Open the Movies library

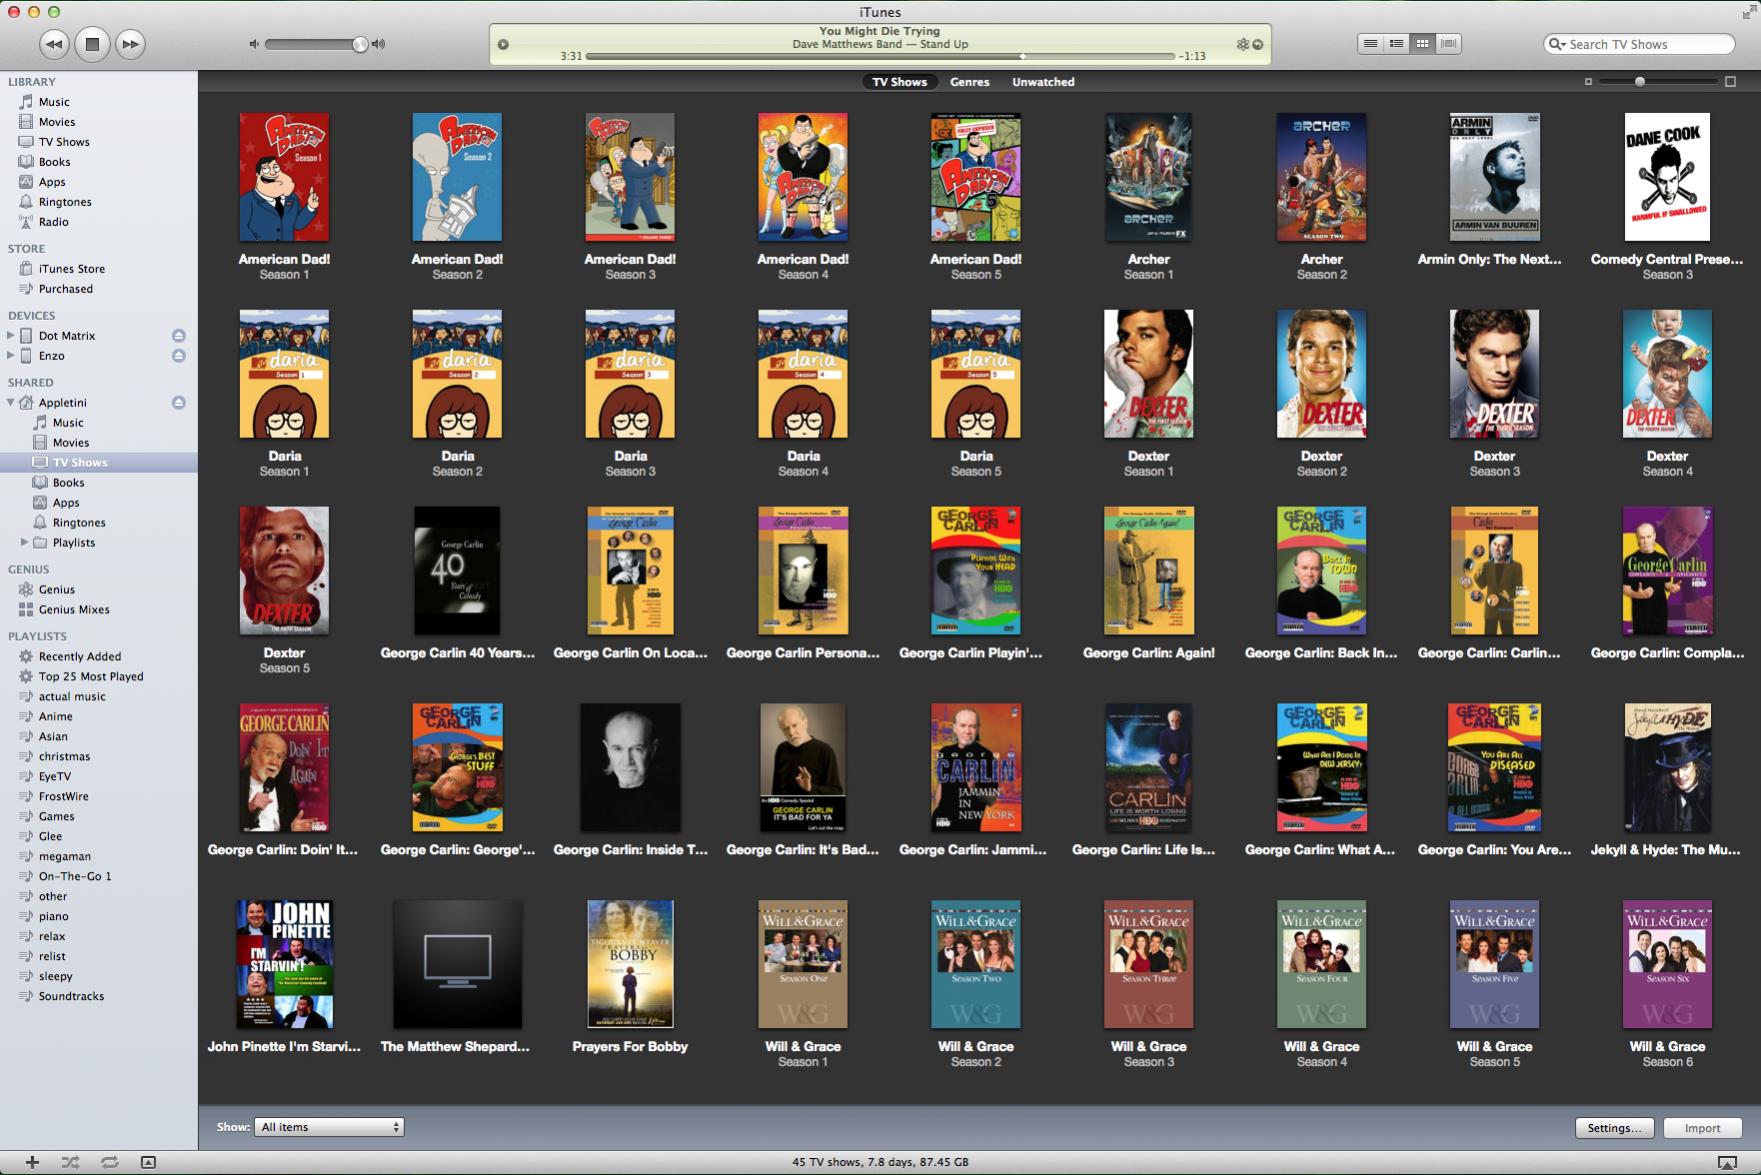point(57,122)
